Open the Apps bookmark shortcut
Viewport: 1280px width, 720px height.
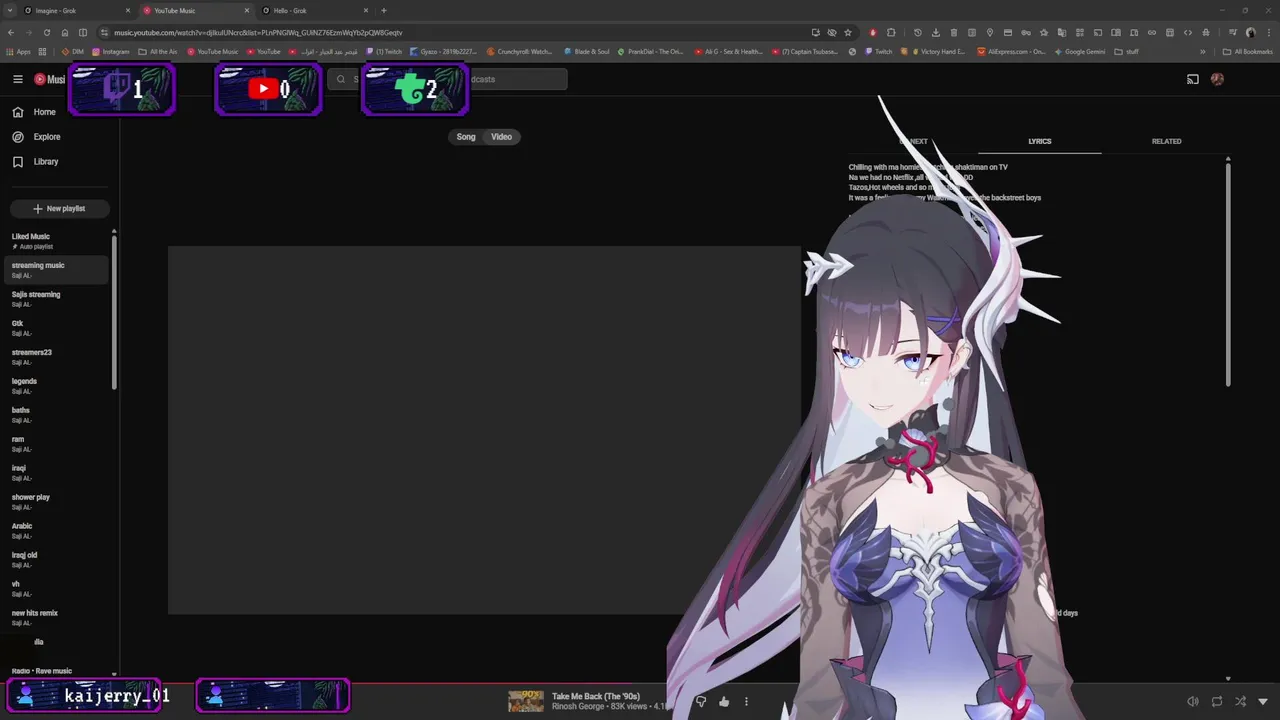(x=18, y=51)
